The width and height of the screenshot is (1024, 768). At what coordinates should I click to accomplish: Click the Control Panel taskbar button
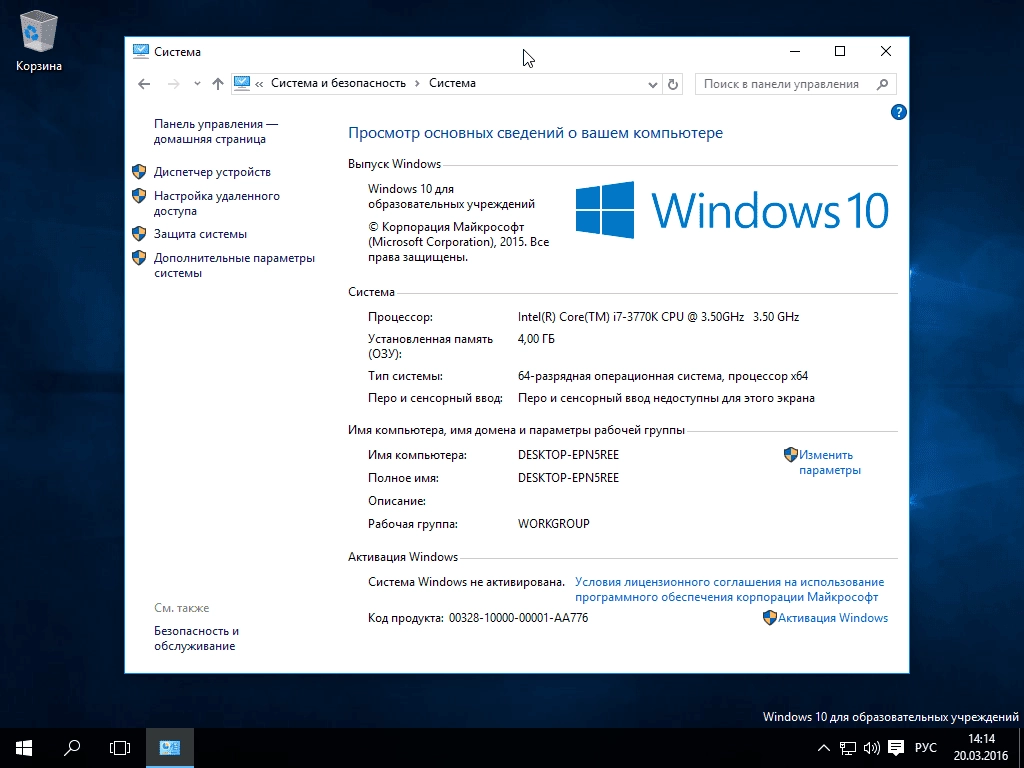click(170, 748)
